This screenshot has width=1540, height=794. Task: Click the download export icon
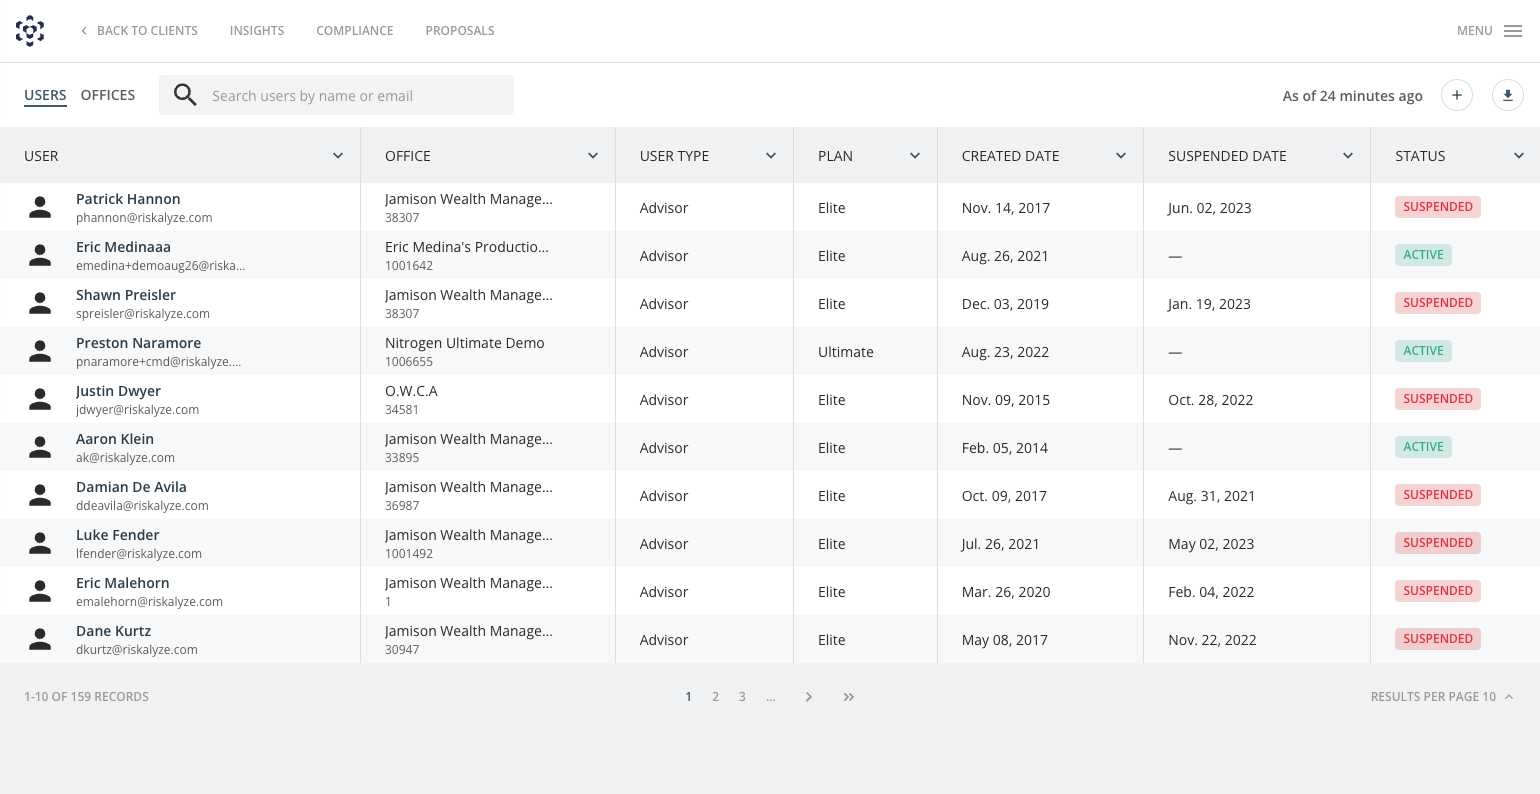(x=1508, y=95)
